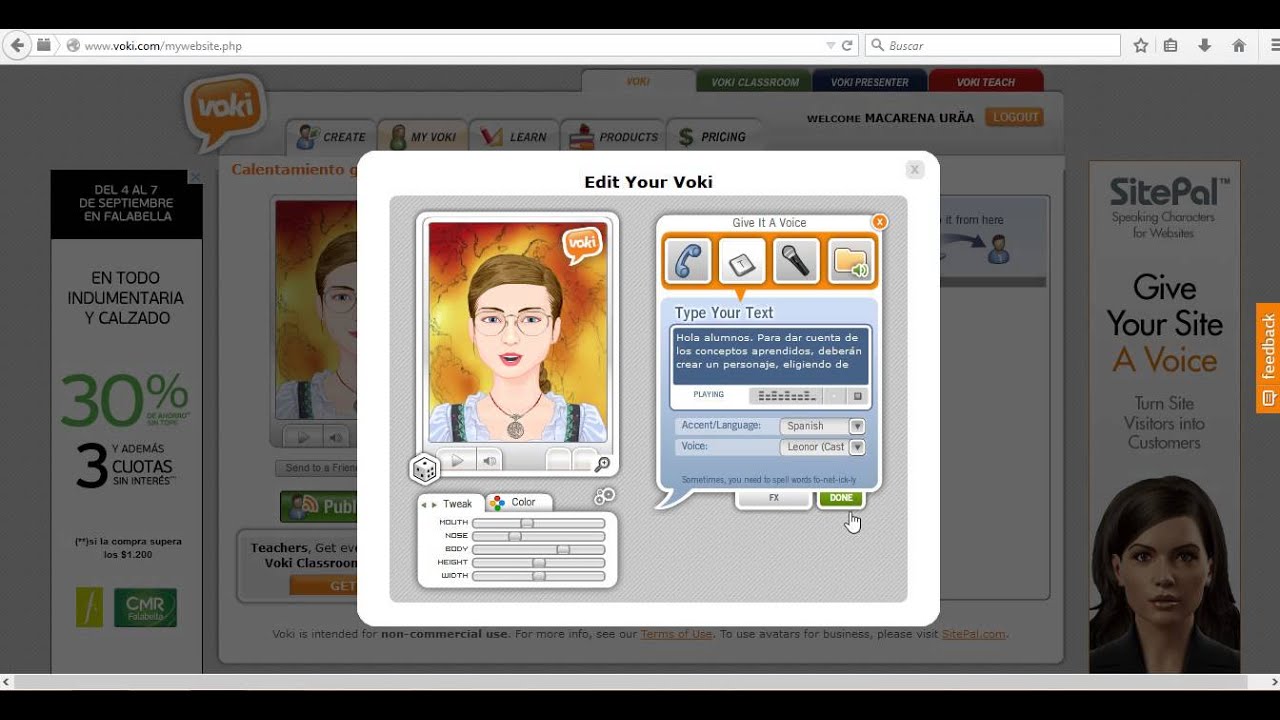The height and width of the screenshot is (720, 1280).
Task: Click the Publish button behind the dialog
Action: (319, 507)
